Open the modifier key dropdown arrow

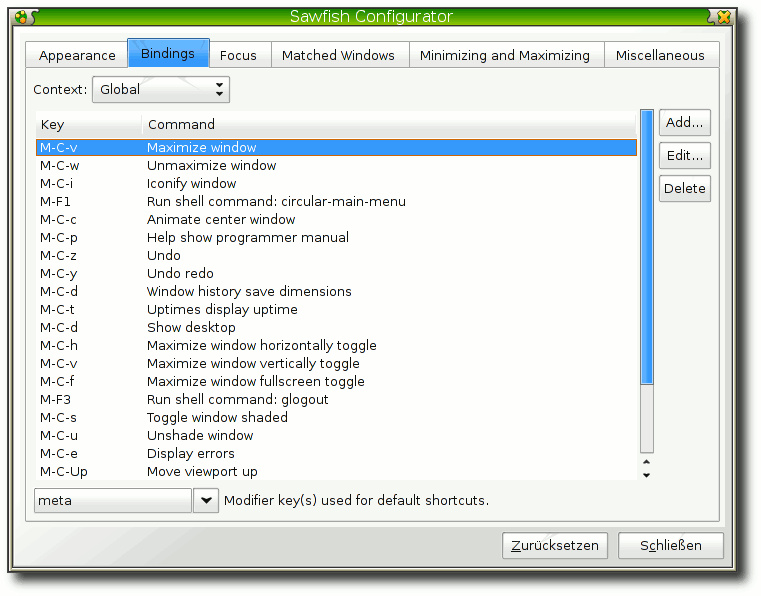(205, 500)
